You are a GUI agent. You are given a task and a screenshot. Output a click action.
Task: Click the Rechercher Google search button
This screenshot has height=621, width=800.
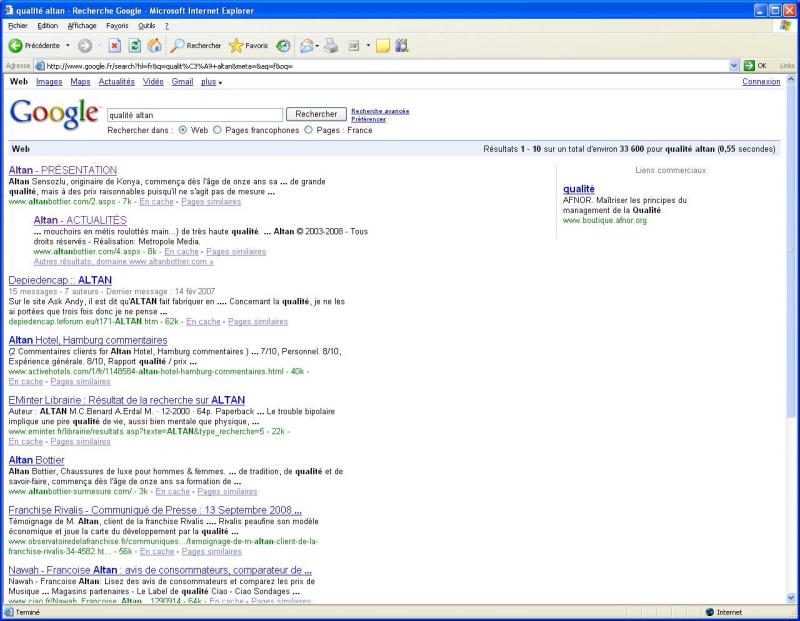click(316, 114)
